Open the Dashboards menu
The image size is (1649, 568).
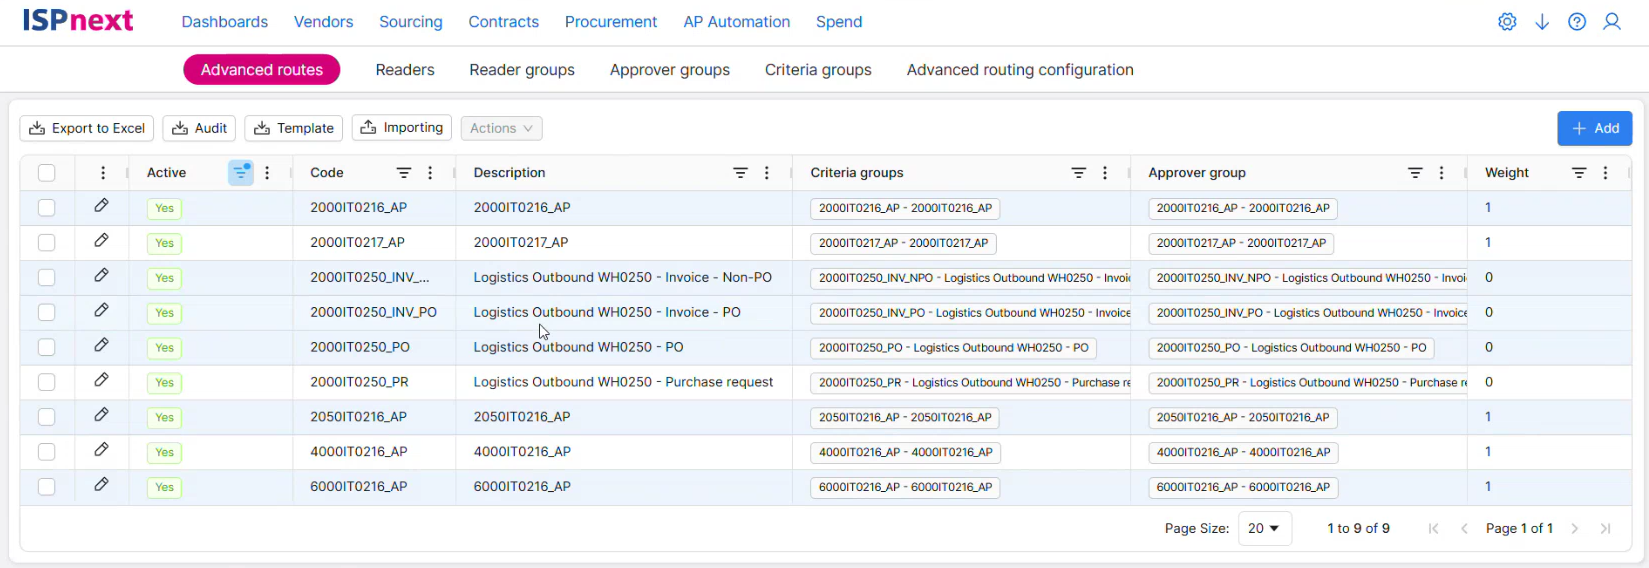click(225, 22)
